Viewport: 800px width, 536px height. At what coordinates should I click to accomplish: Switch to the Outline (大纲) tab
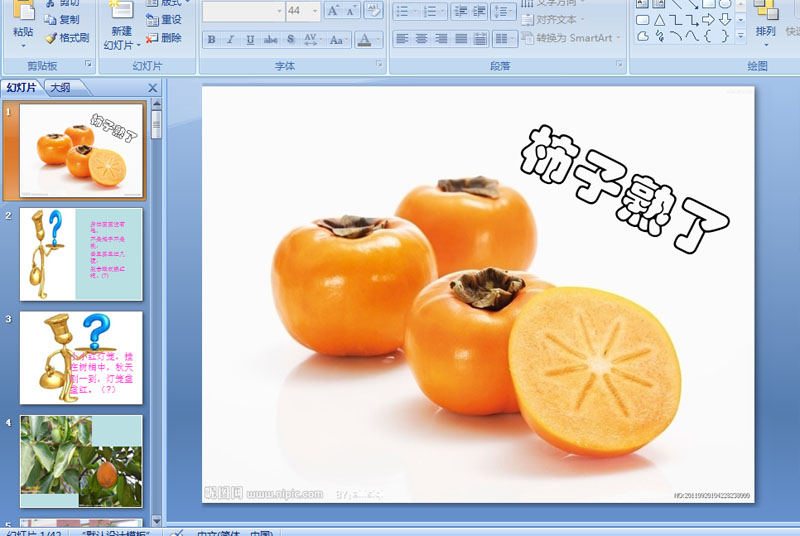click(x=59, y=88)
